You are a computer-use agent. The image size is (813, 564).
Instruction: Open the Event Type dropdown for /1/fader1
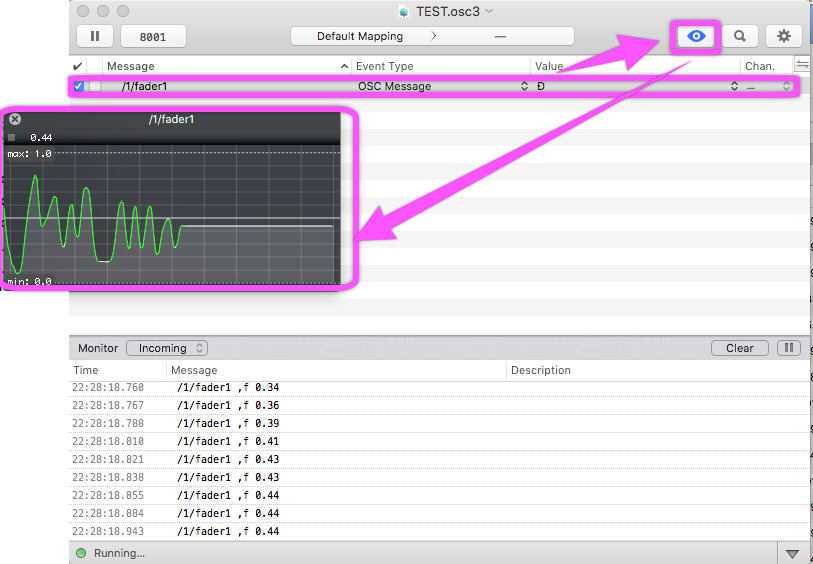point(525,87)
